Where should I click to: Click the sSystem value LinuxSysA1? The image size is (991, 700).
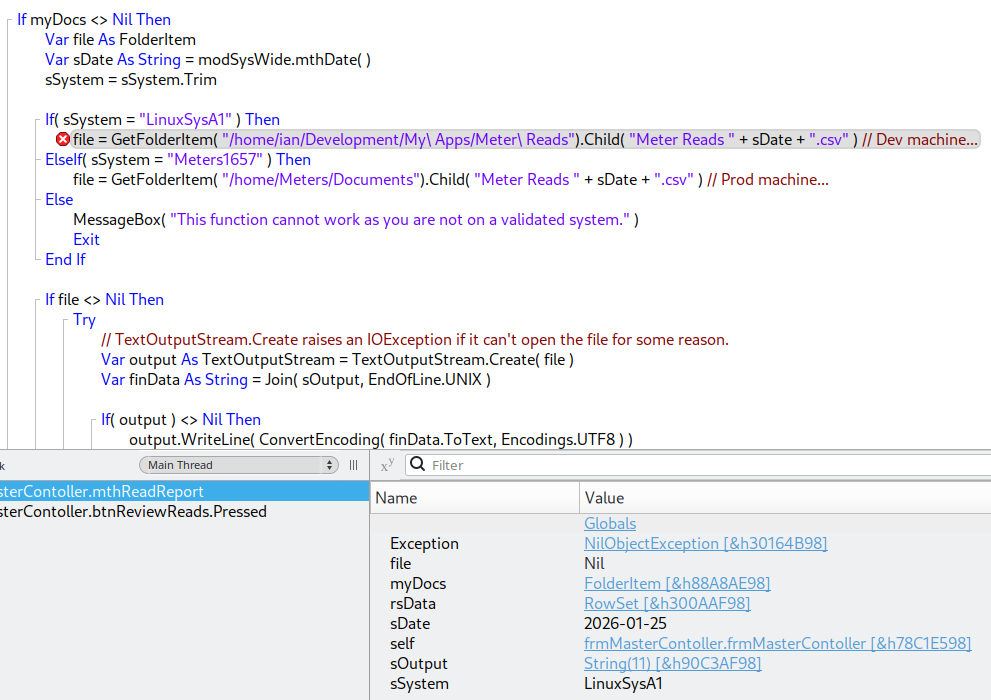tap(623, 684)
